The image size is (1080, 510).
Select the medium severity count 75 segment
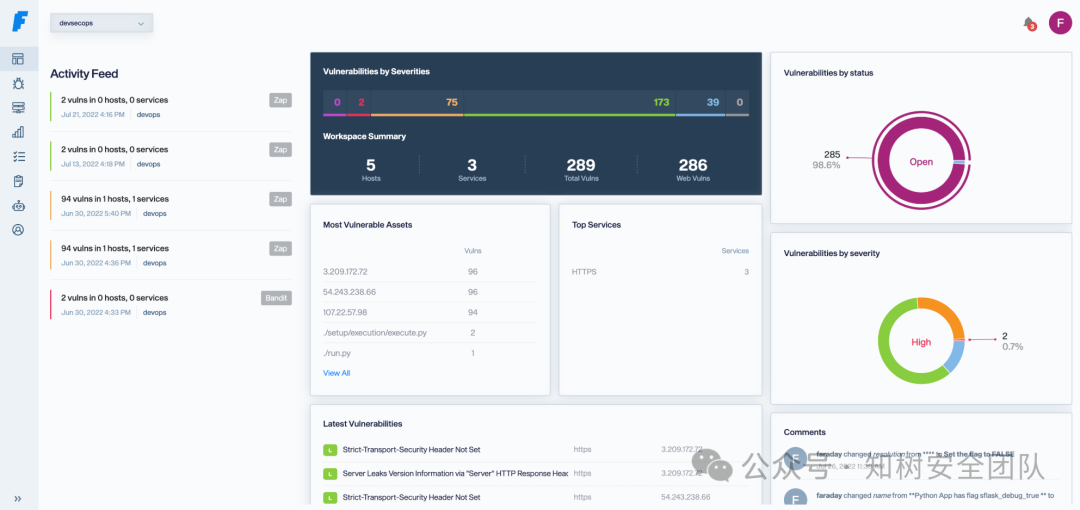417,103
